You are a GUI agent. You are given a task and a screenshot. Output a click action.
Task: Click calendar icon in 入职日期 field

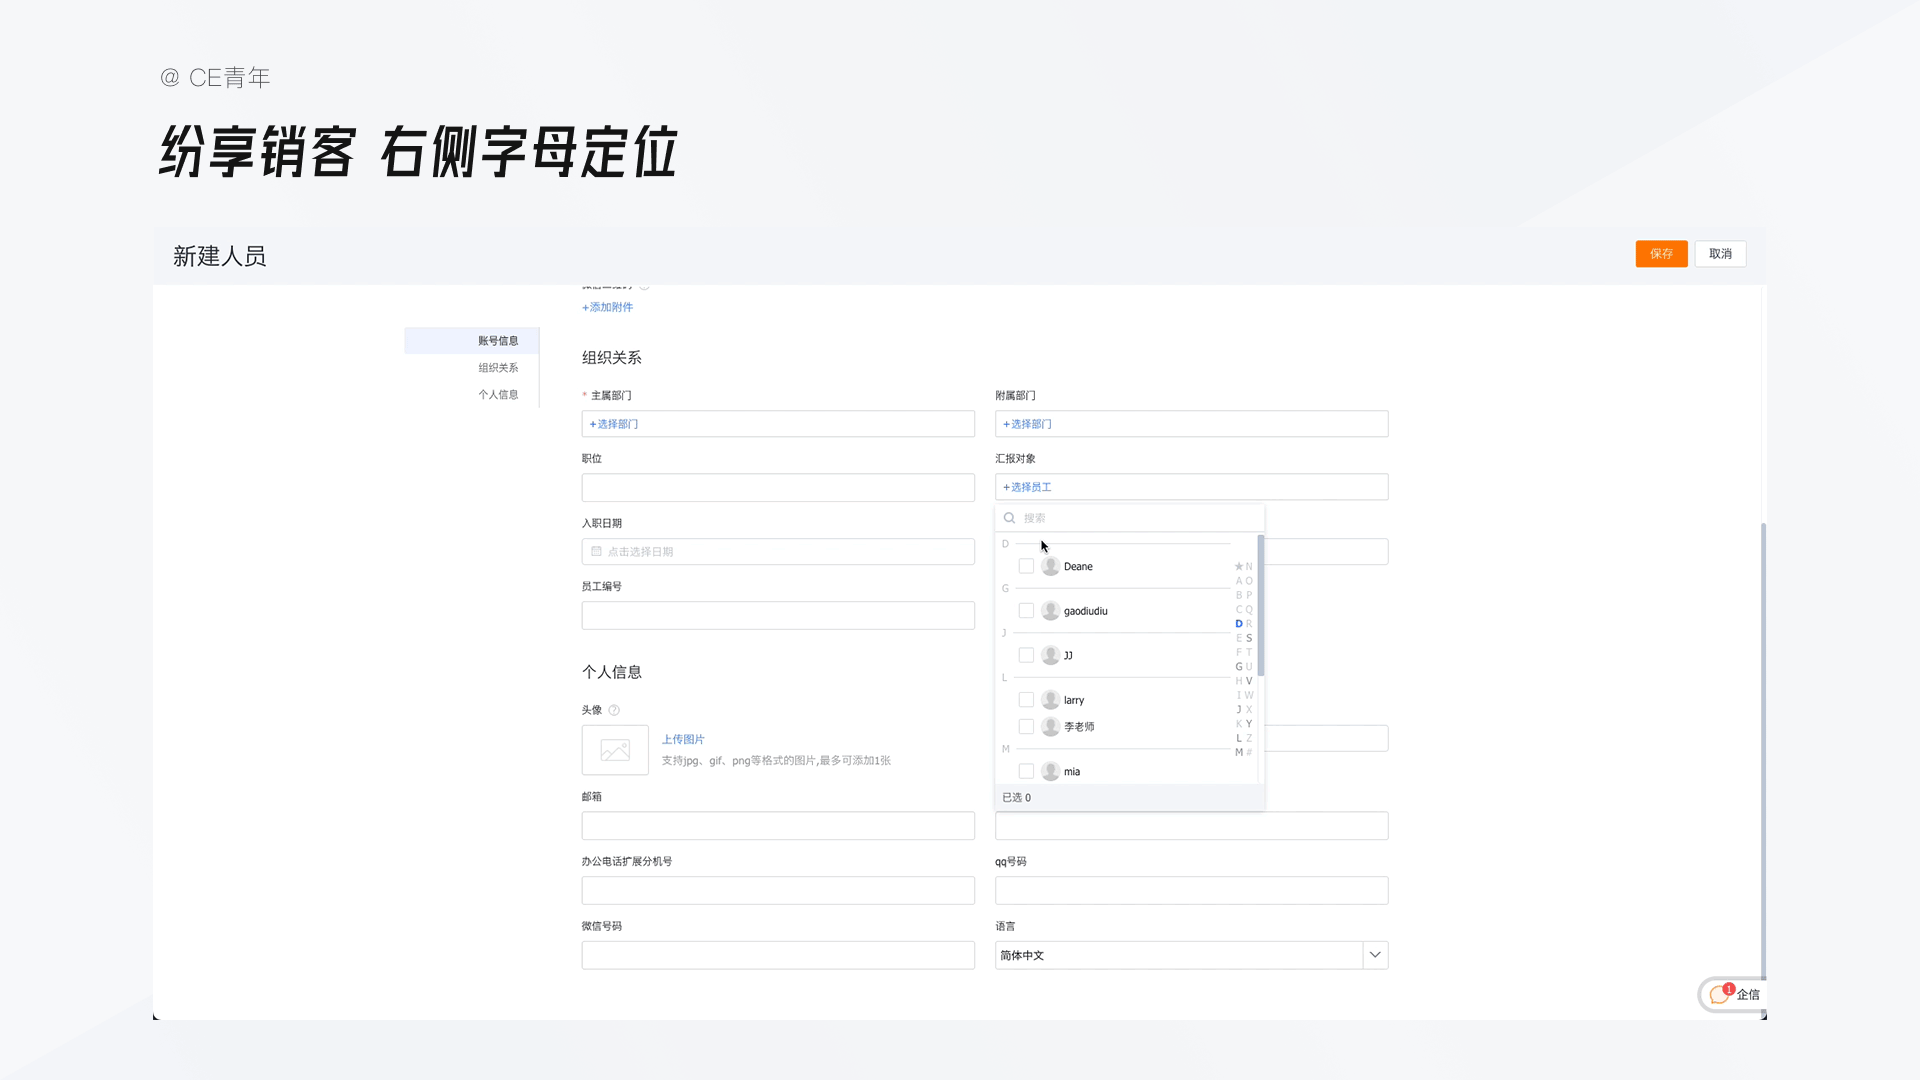tap(597, 551)
